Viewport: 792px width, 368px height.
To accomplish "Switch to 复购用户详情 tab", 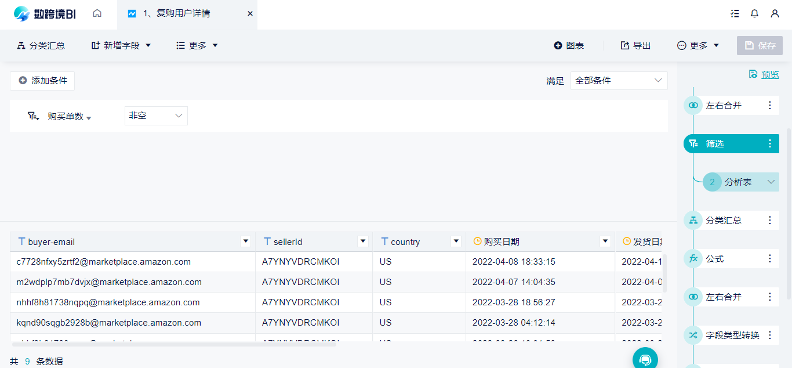I will (x=177, y=14).
